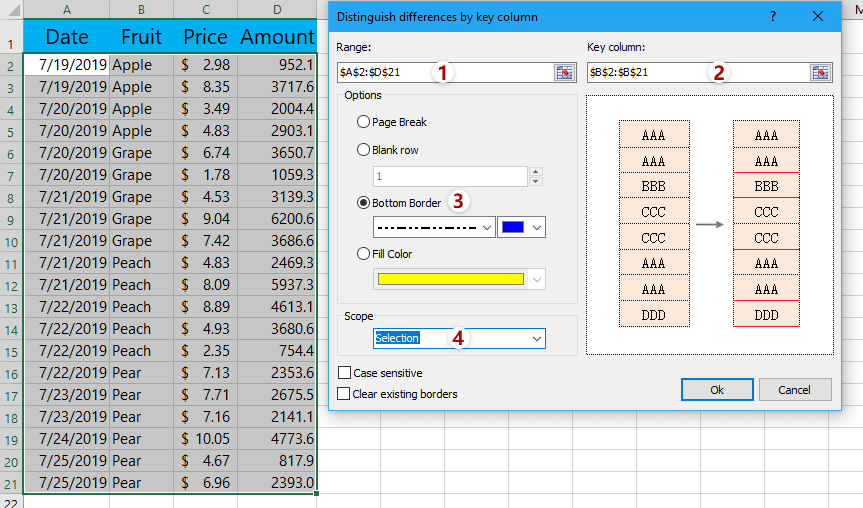This screenshot has width=863, height=508.
Task: Enable the Case sensitive checkbox
Action: [345, 373]
